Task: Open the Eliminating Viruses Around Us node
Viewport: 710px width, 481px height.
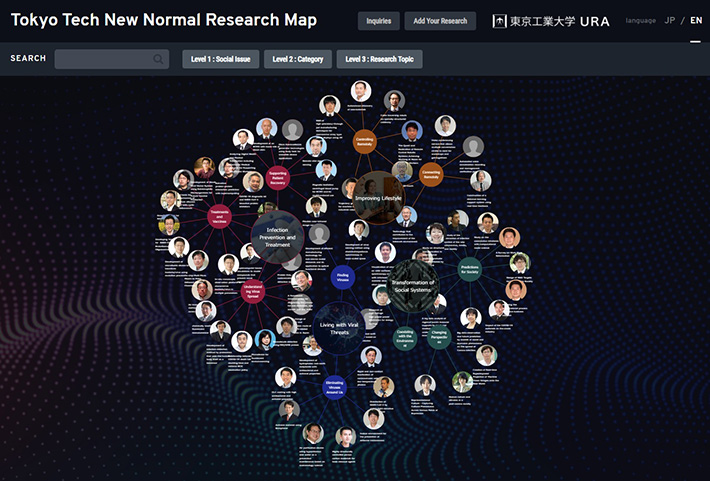Action: pos(335,387)
